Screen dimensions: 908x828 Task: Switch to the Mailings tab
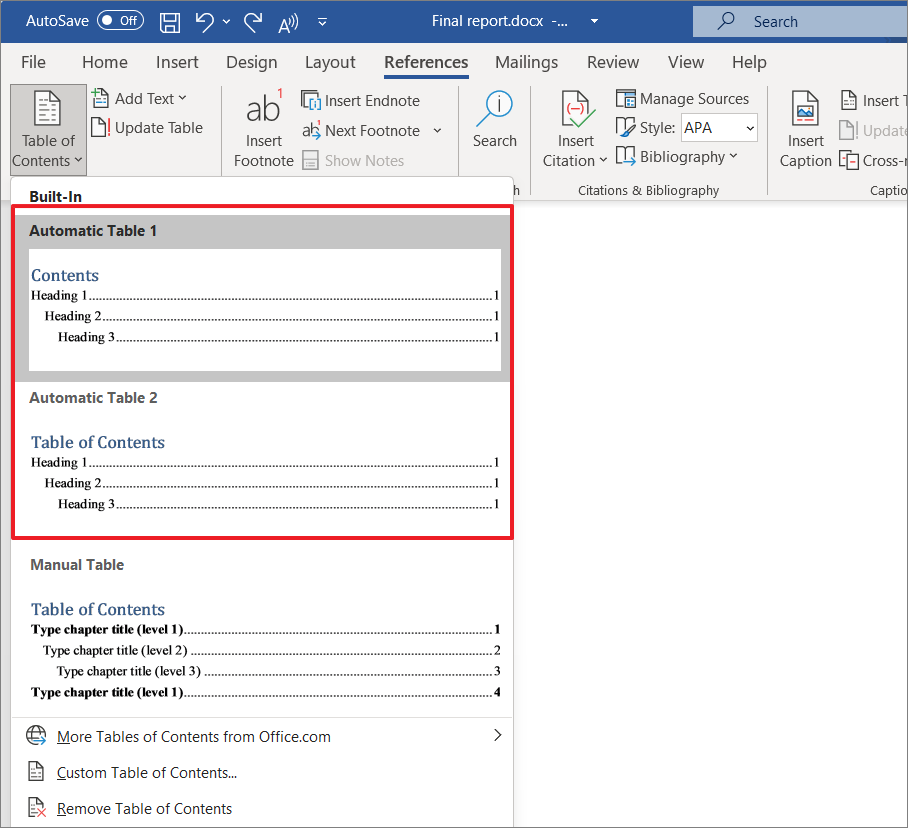coord(526,62)
